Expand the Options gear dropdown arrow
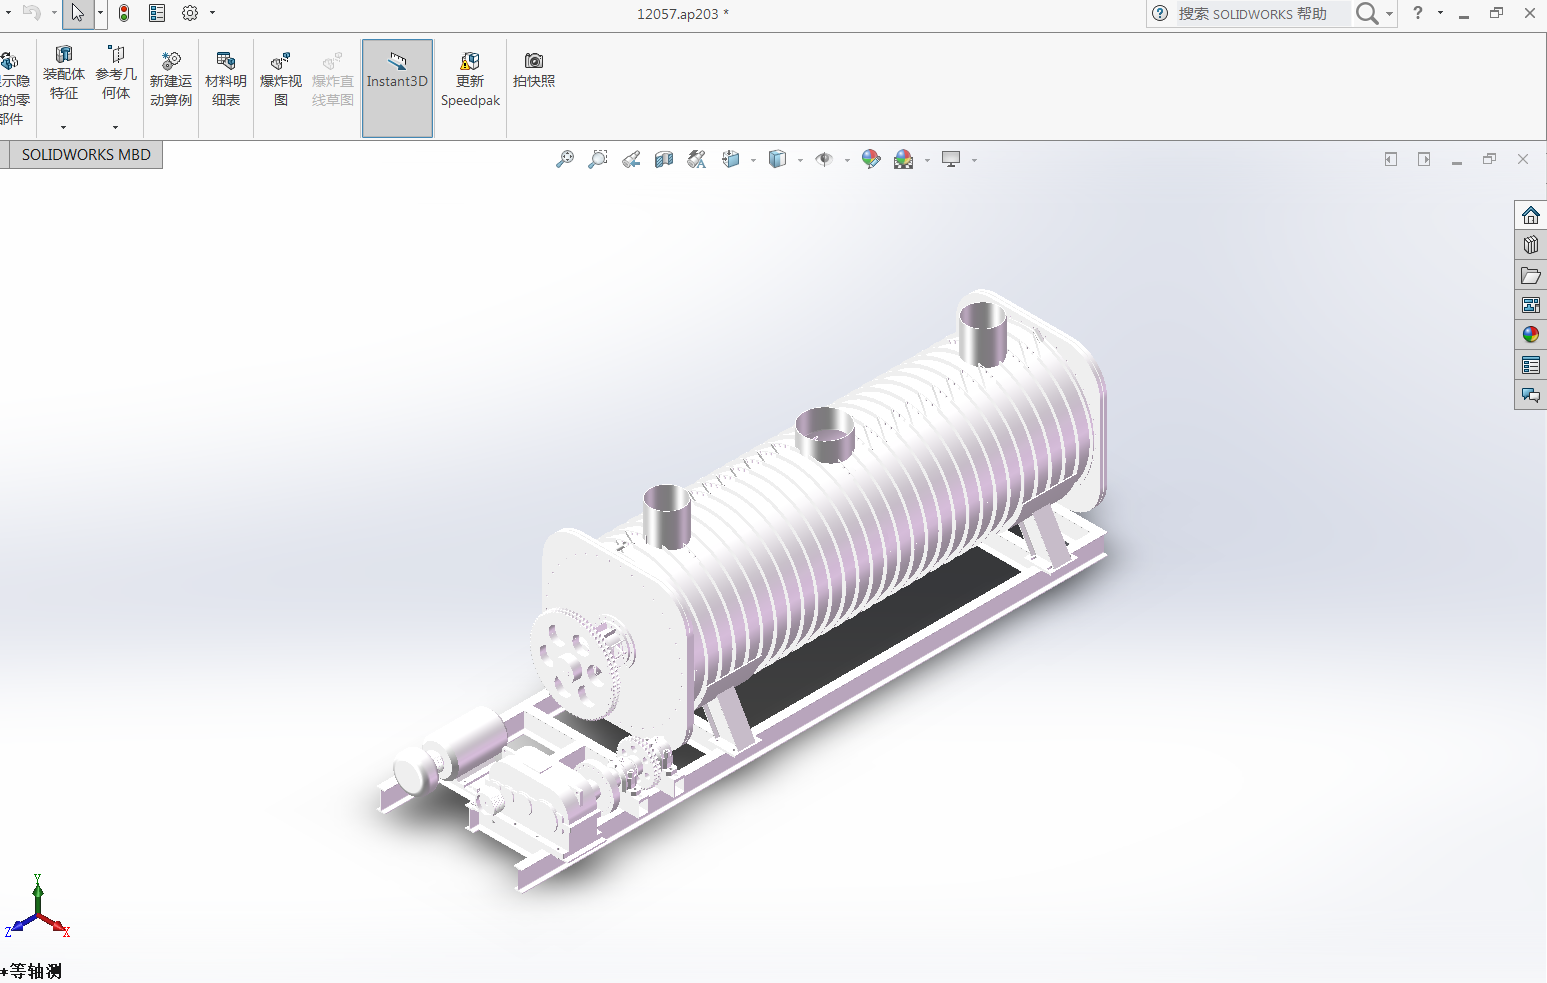 212,14
